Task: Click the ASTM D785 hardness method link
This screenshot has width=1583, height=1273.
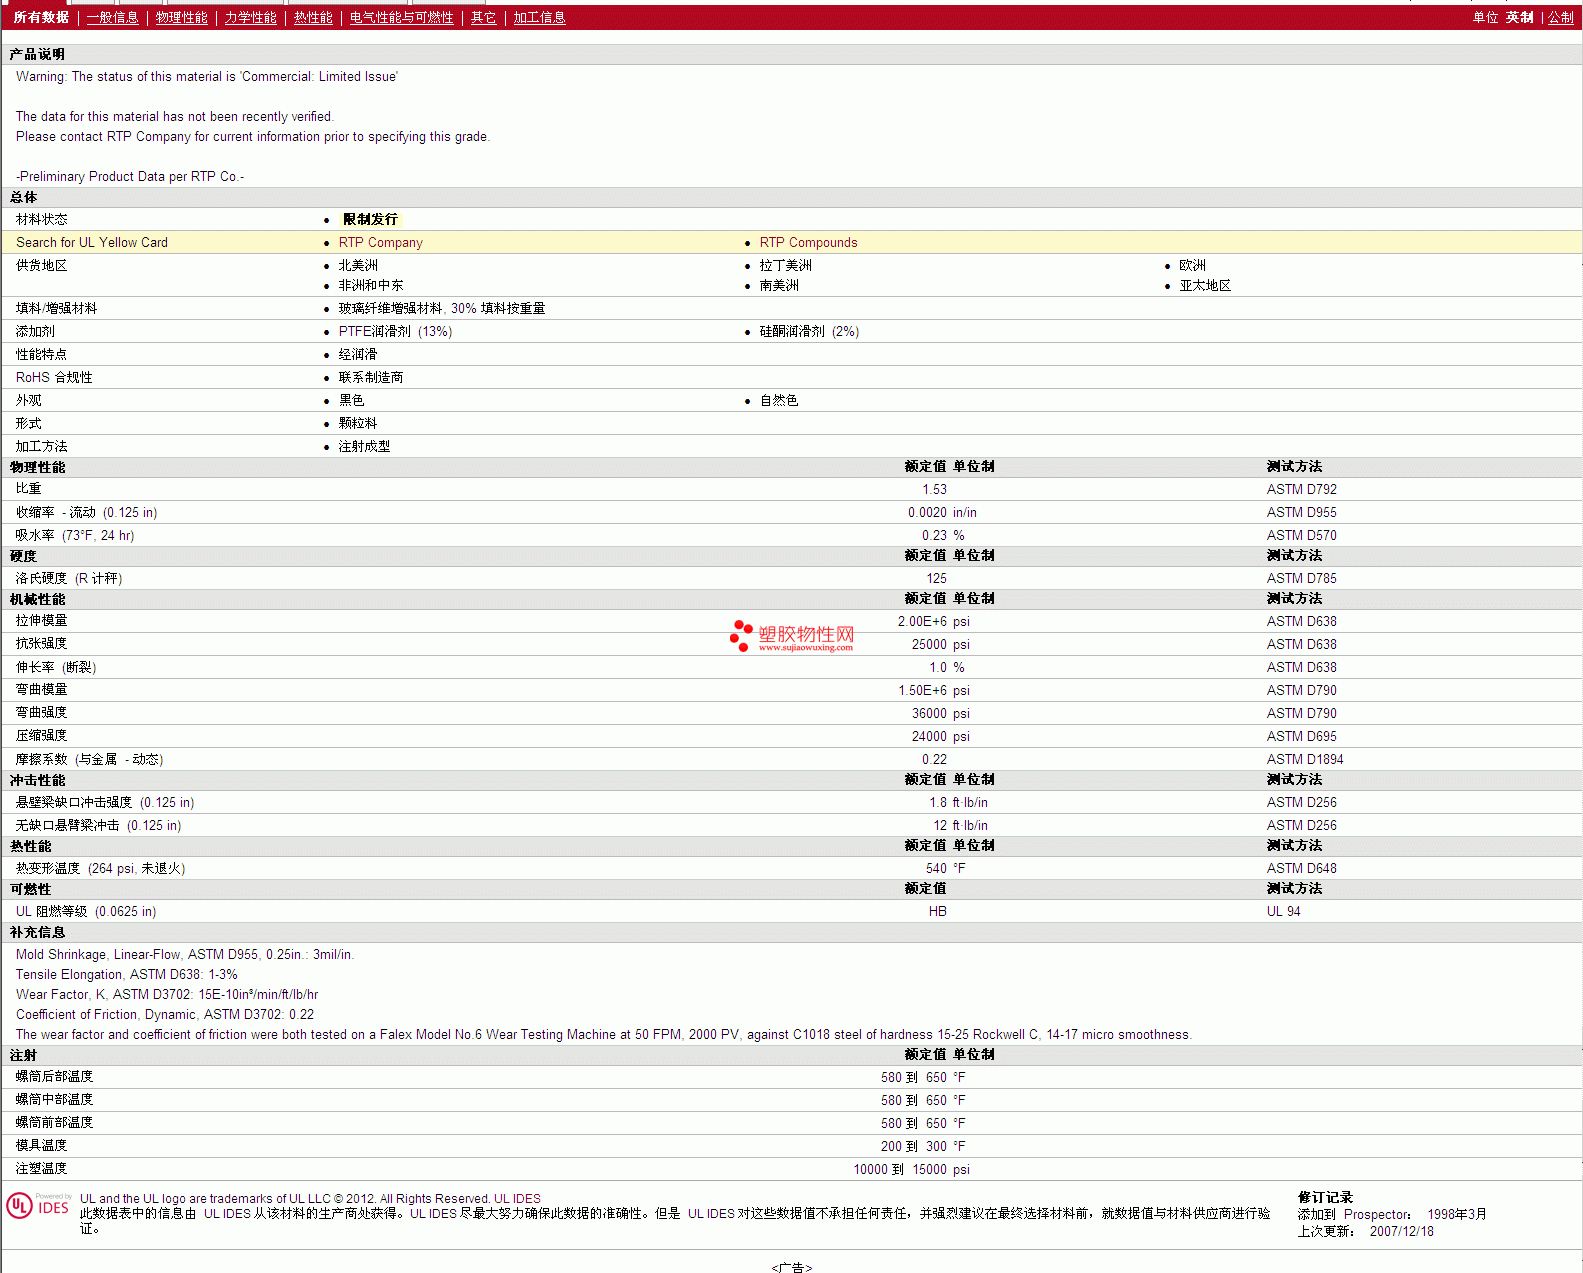Action: pos(1301,579)
